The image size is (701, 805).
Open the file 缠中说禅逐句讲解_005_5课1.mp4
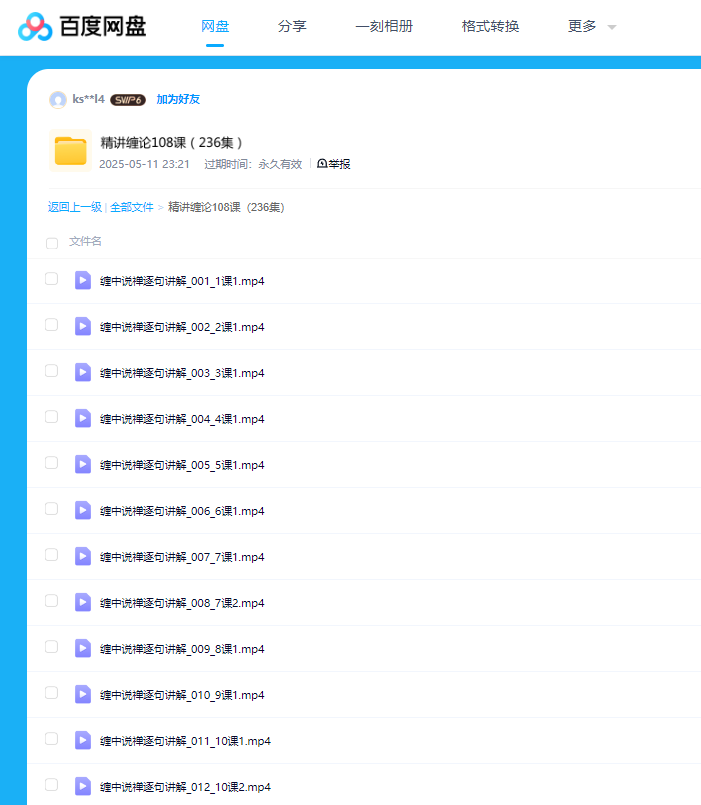(182, 465)
